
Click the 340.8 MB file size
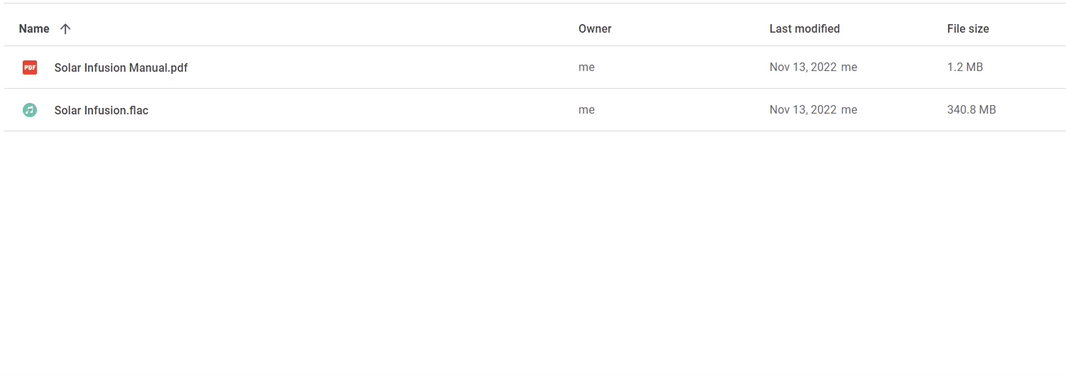972,109
